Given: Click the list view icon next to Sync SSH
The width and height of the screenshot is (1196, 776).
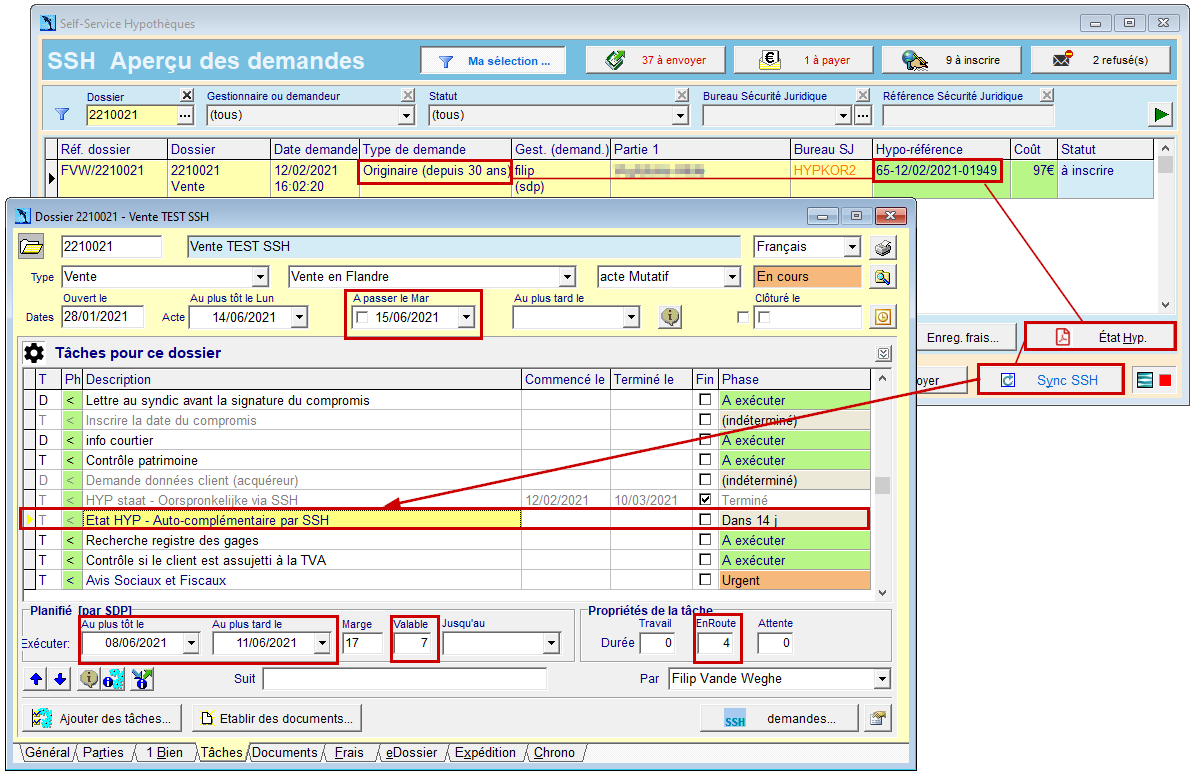Looking at the screenshot, I should [1144, 380].
